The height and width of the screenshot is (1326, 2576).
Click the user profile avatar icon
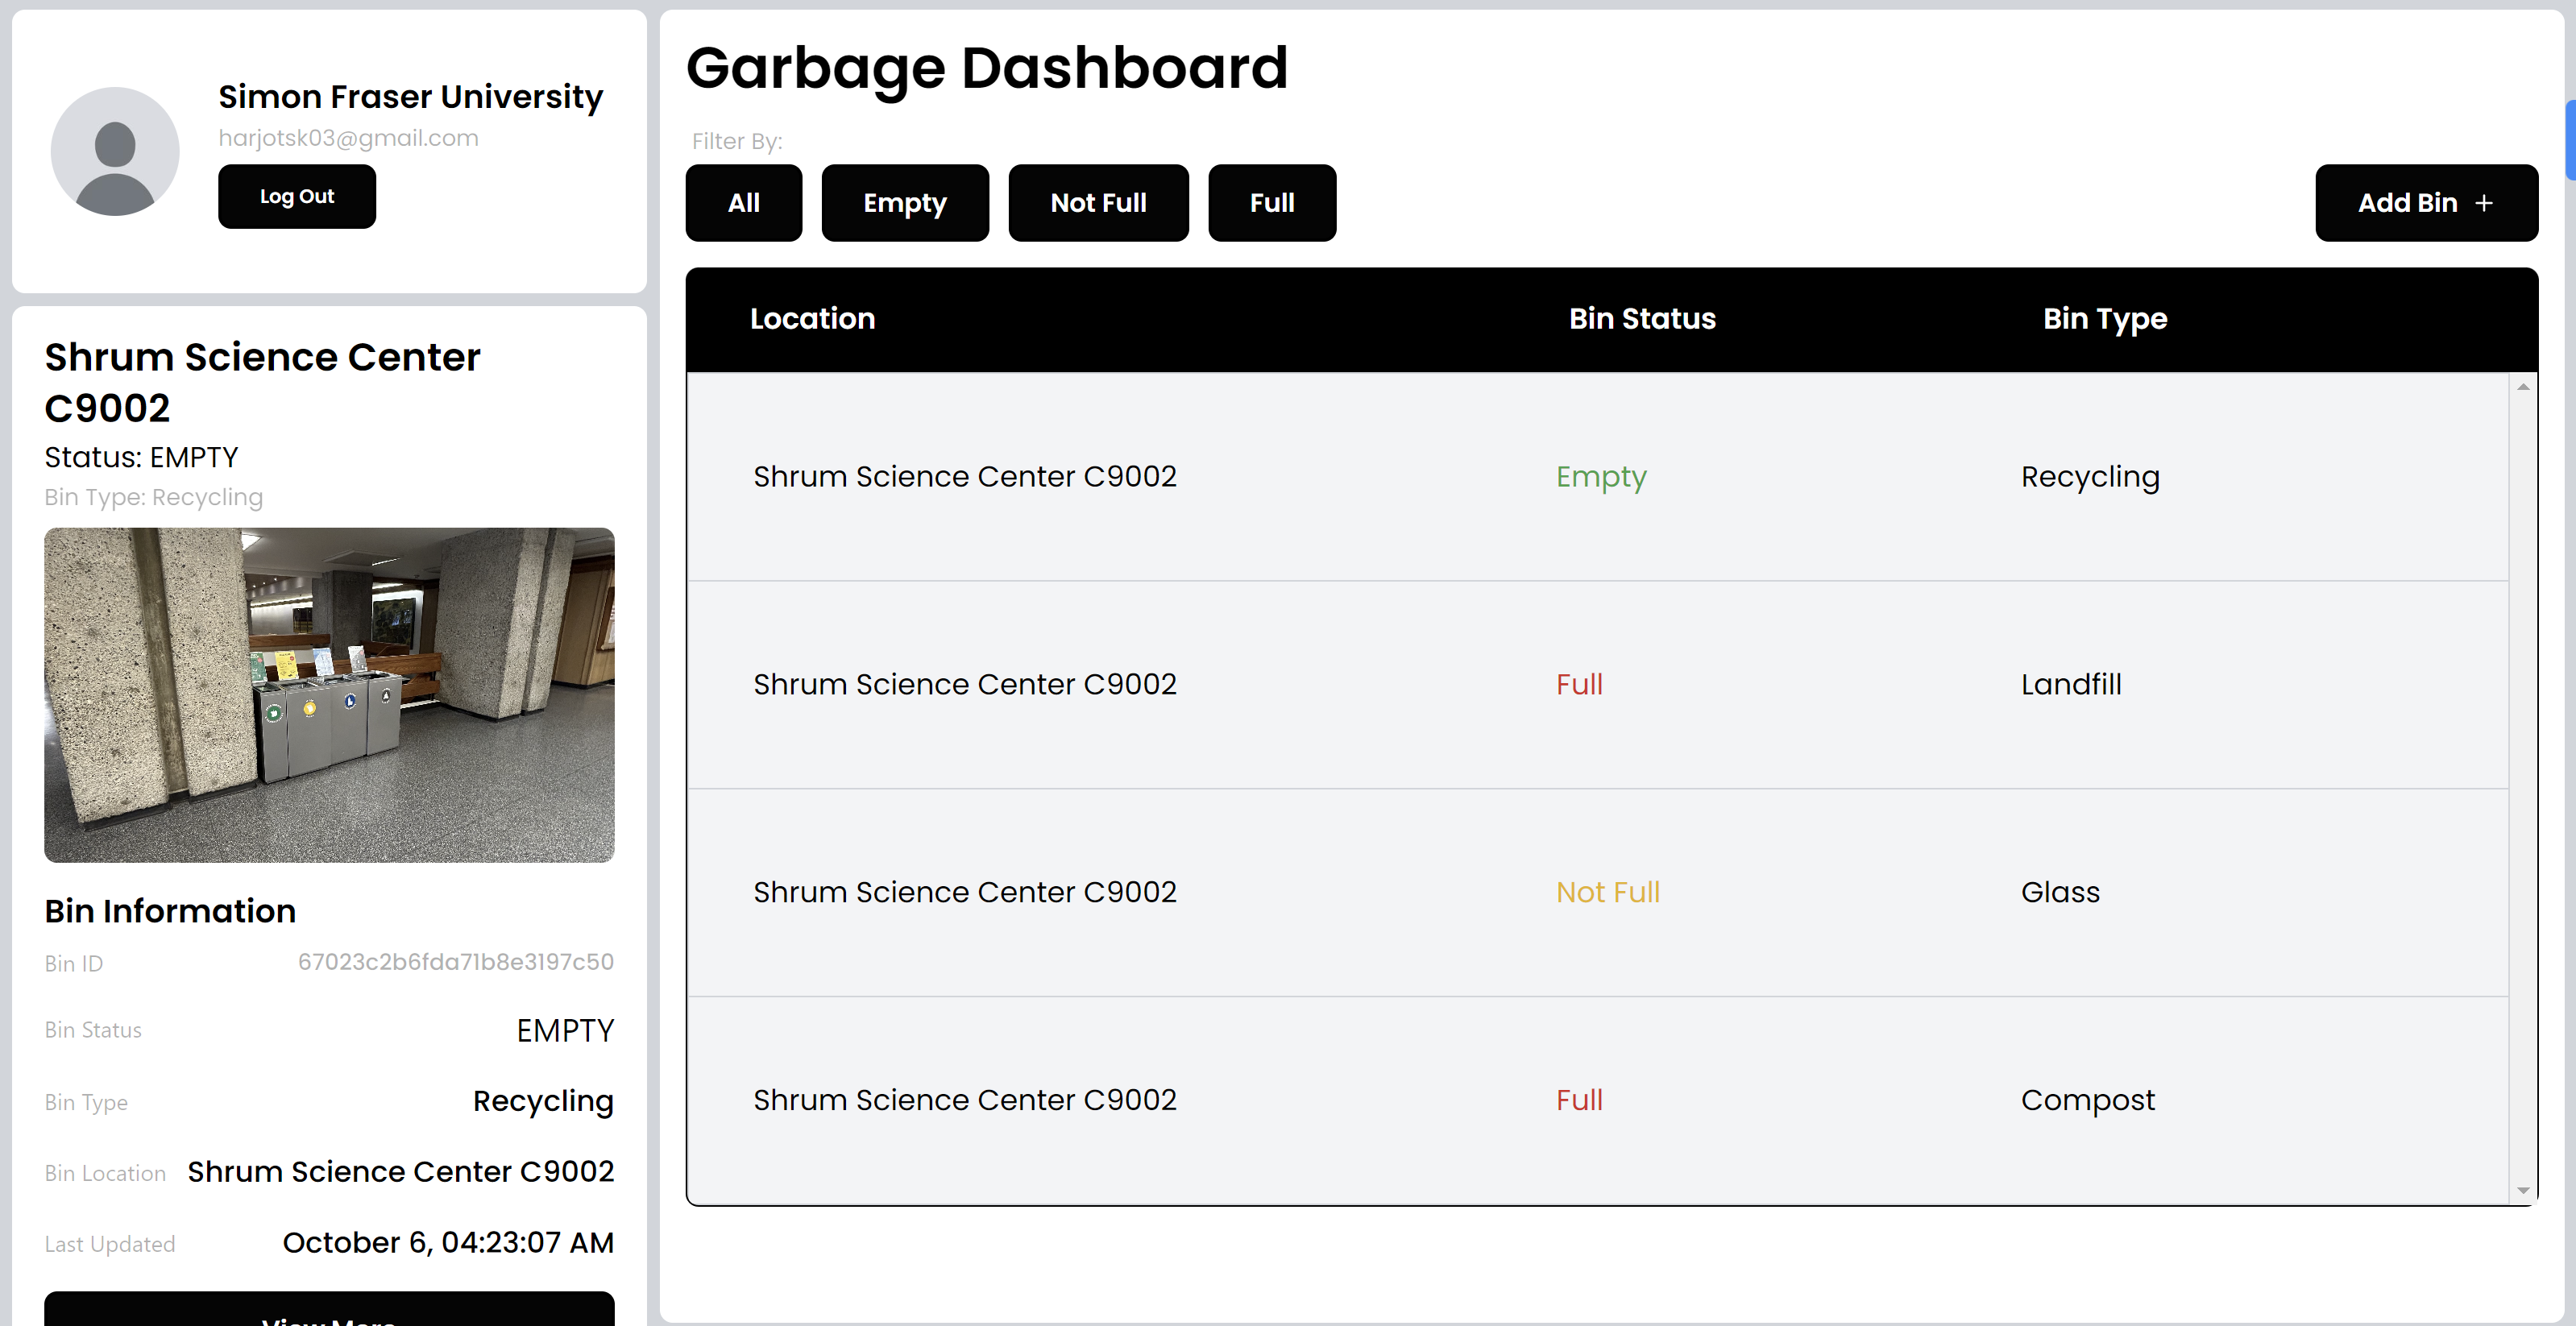tap(115, 151)
